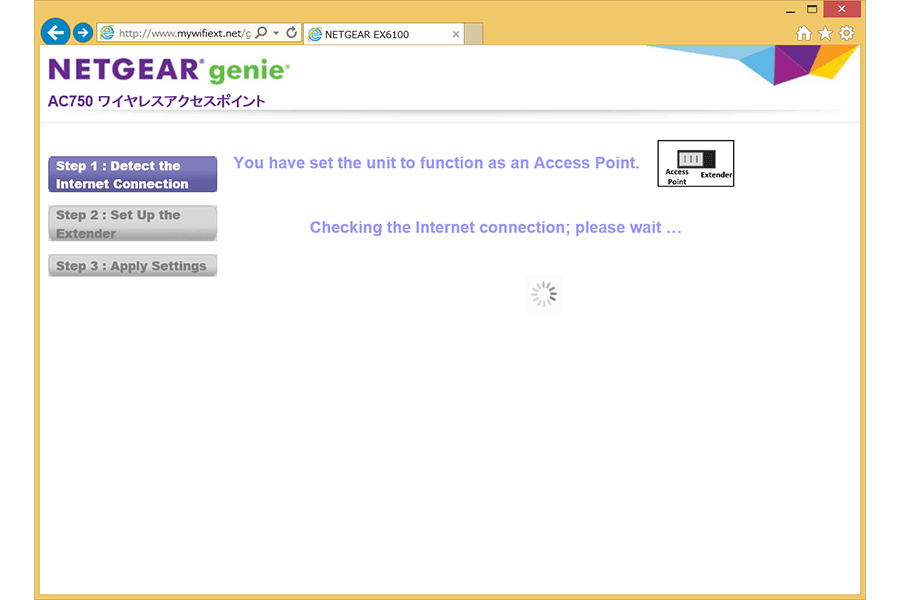The width and height of the screenshot is (900, 600).
Task: Maximize the browser window
Action: (x=813, y=9)
